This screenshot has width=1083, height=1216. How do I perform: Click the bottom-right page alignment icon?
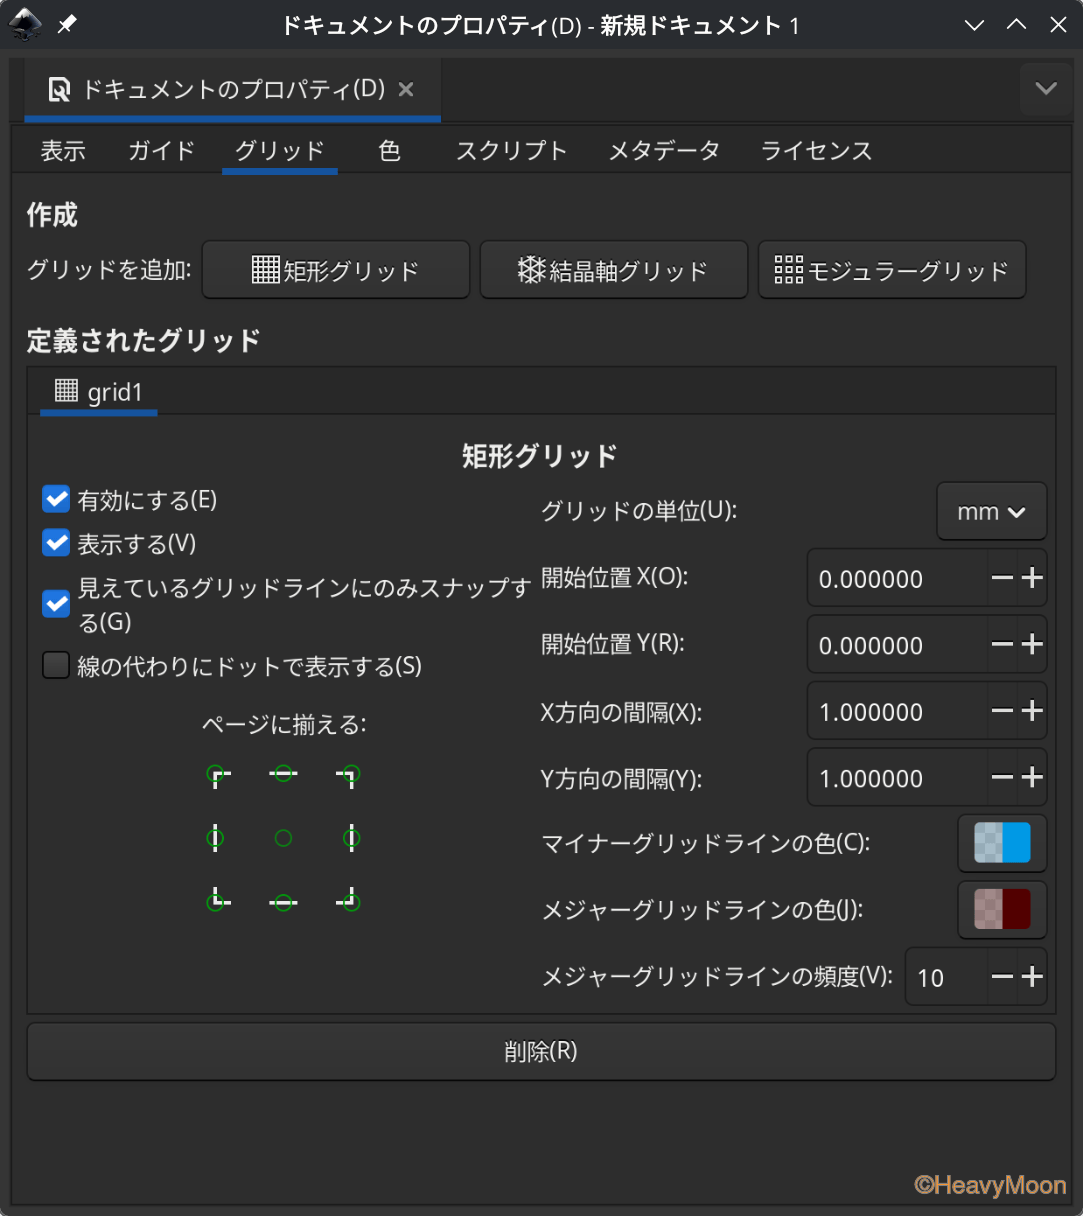coord(349,901)
